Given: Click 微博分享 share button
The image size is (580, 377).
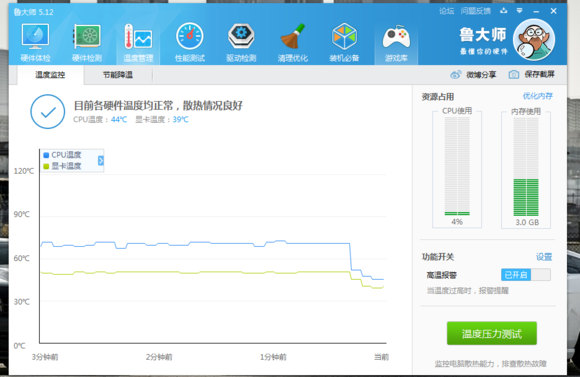Looking at the screenshot, I should [473, 75].
